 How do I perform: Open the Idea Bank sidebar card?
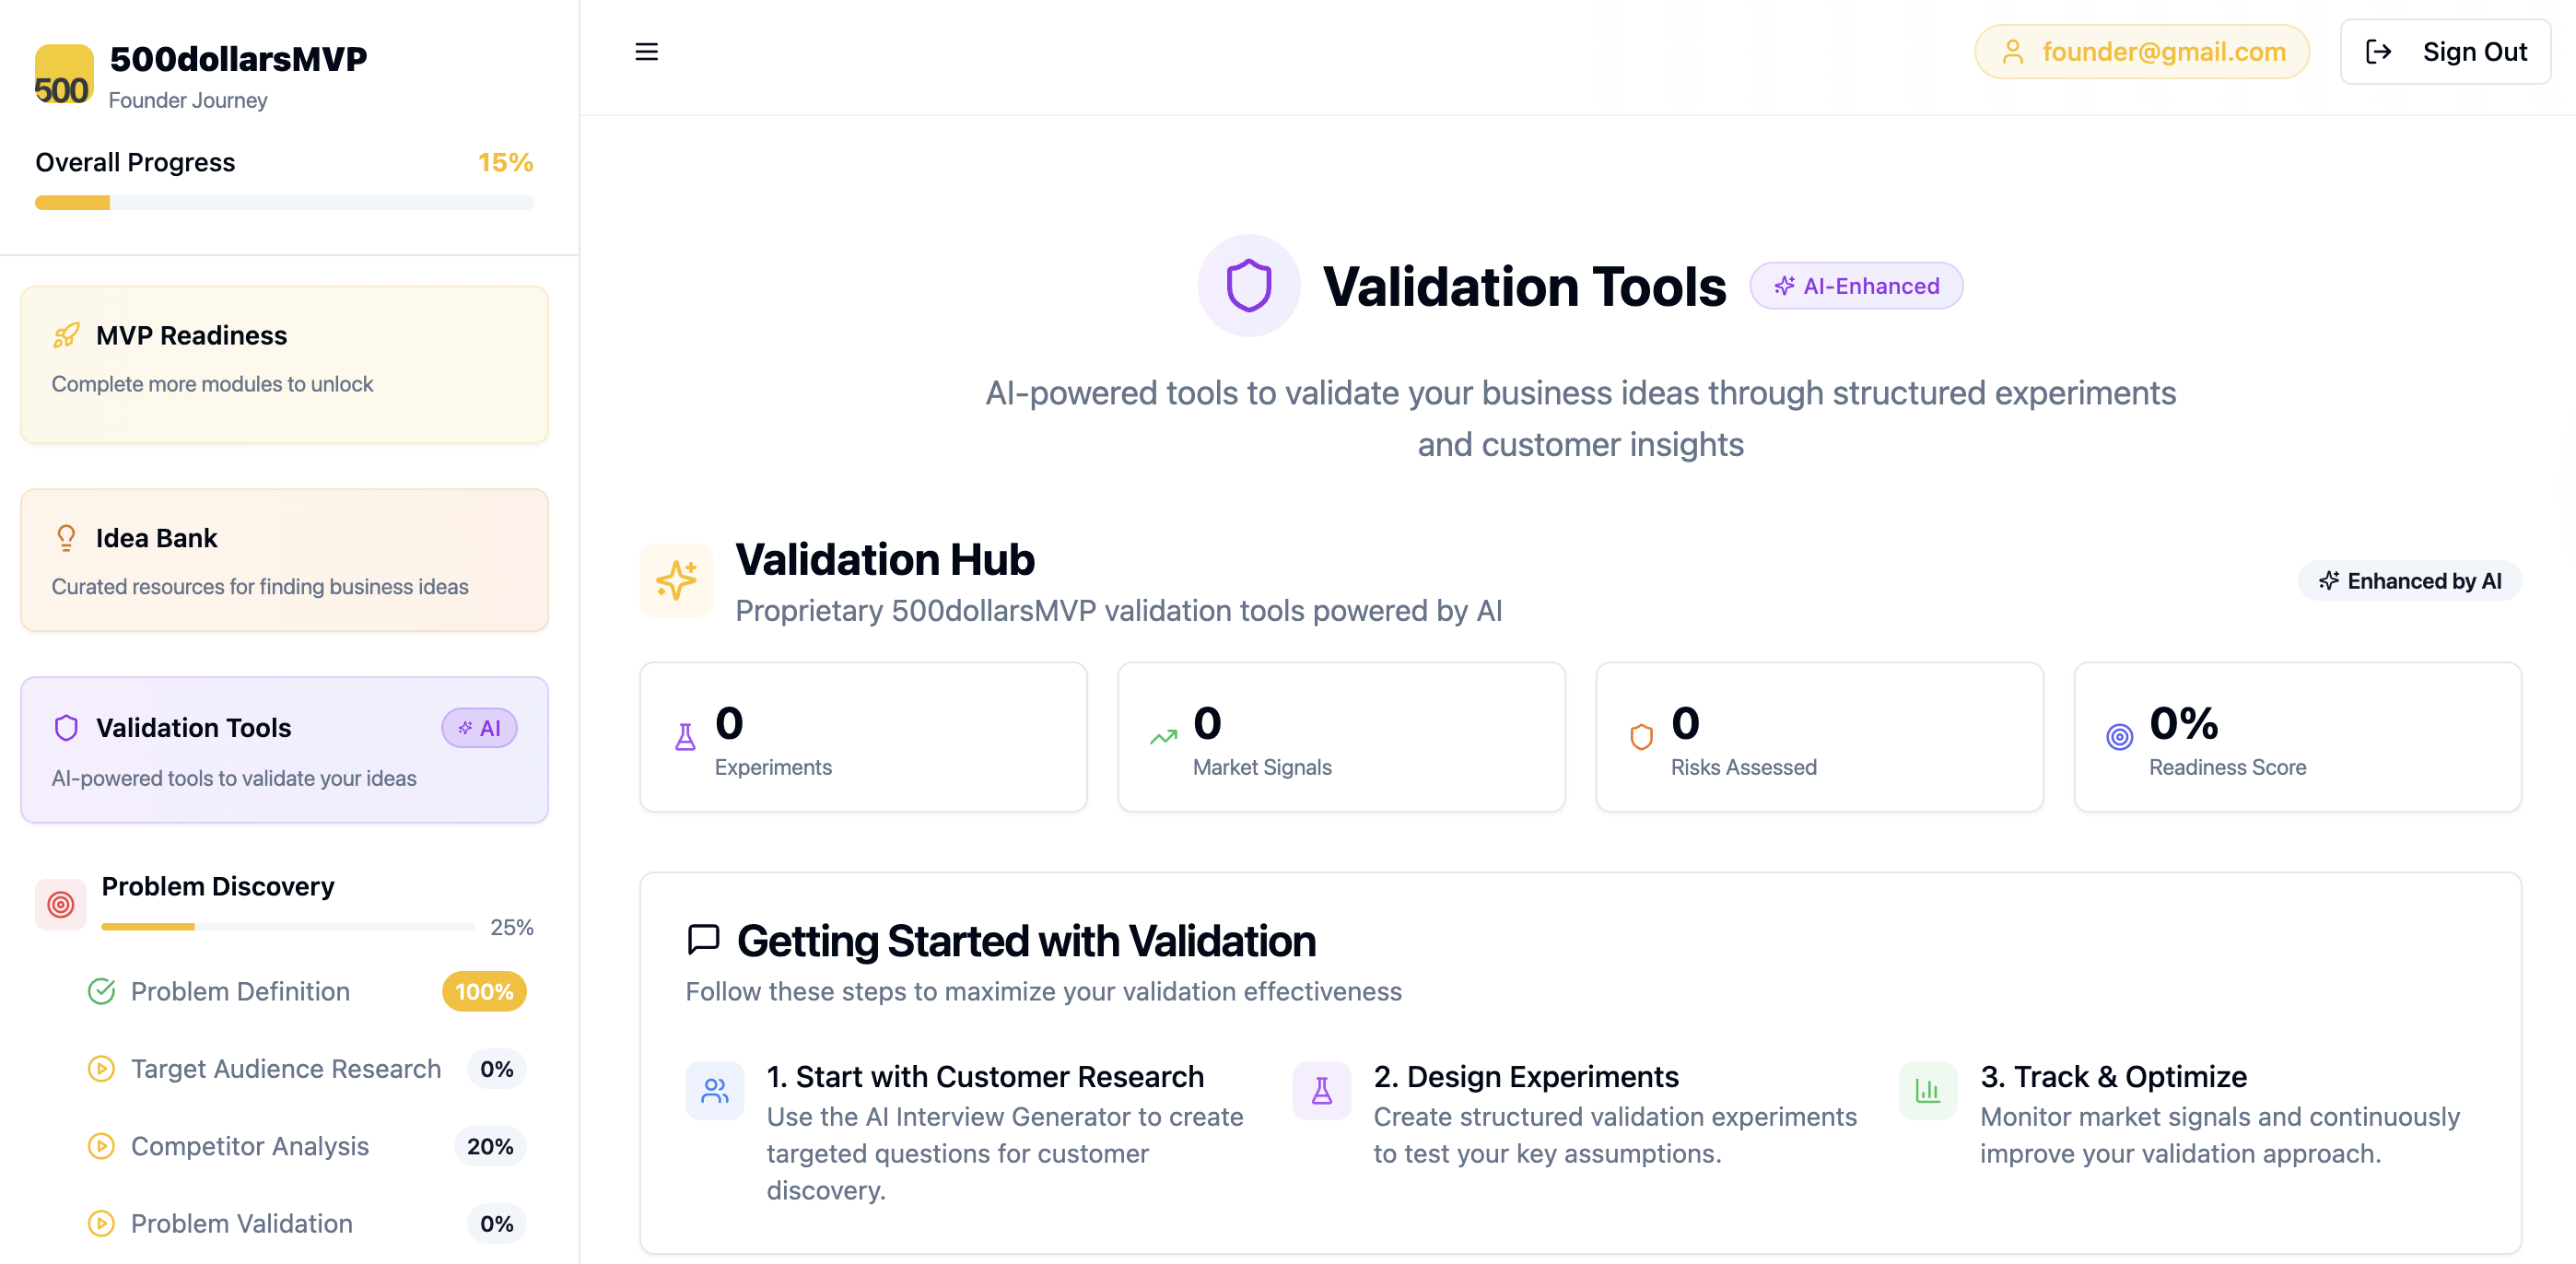285,560
